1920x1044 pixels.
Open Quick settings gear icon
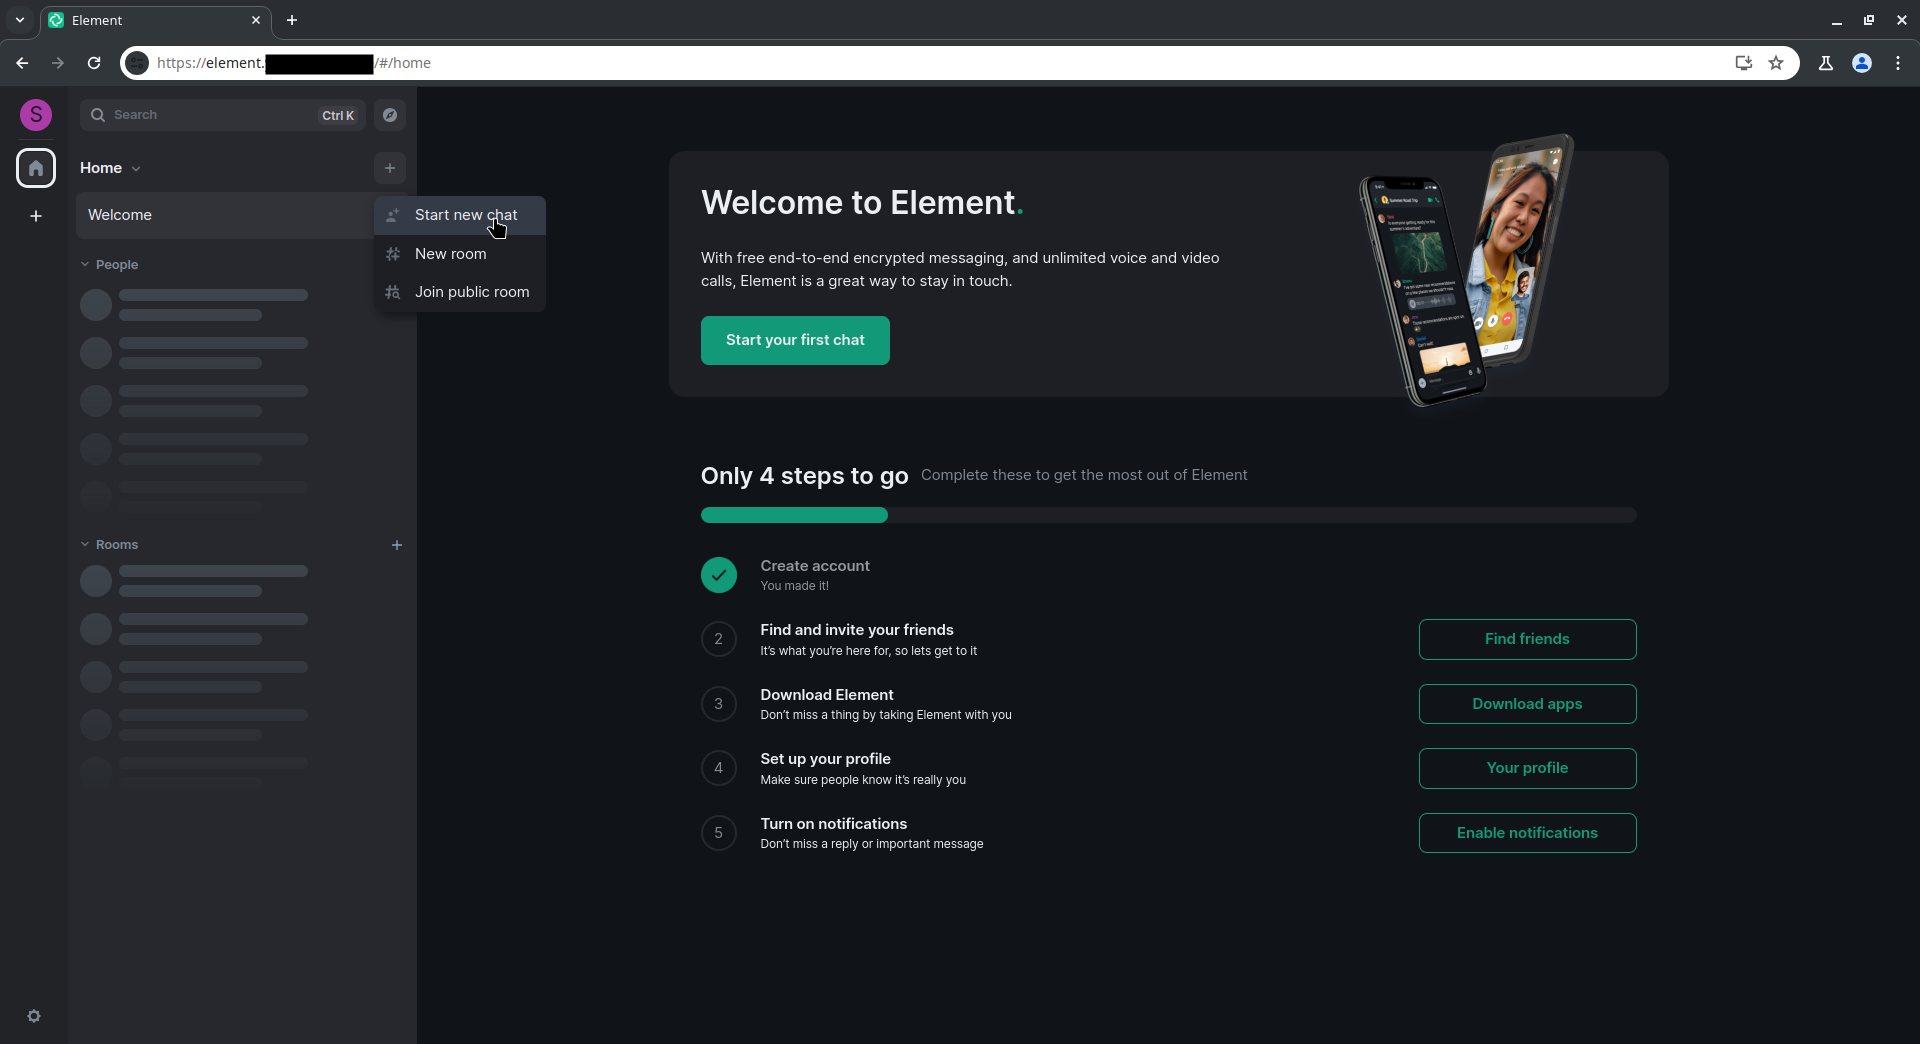click(34, 1016)
